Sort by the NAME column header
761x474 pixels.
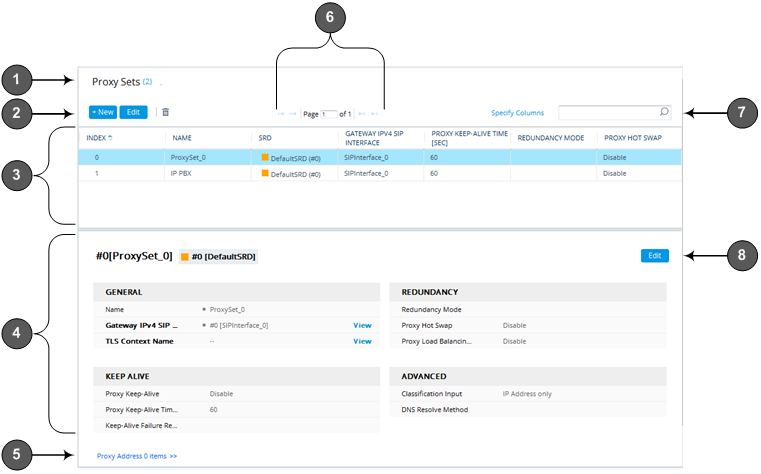point(182,137)
